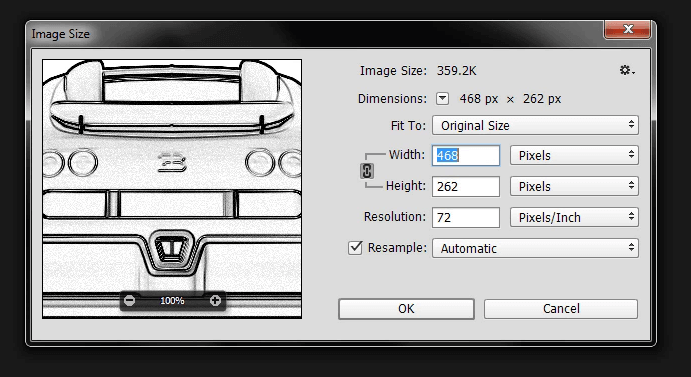Viewport: 691px width, 377px height.
Task: Click the Width label
Action: [x=407, y=155]
